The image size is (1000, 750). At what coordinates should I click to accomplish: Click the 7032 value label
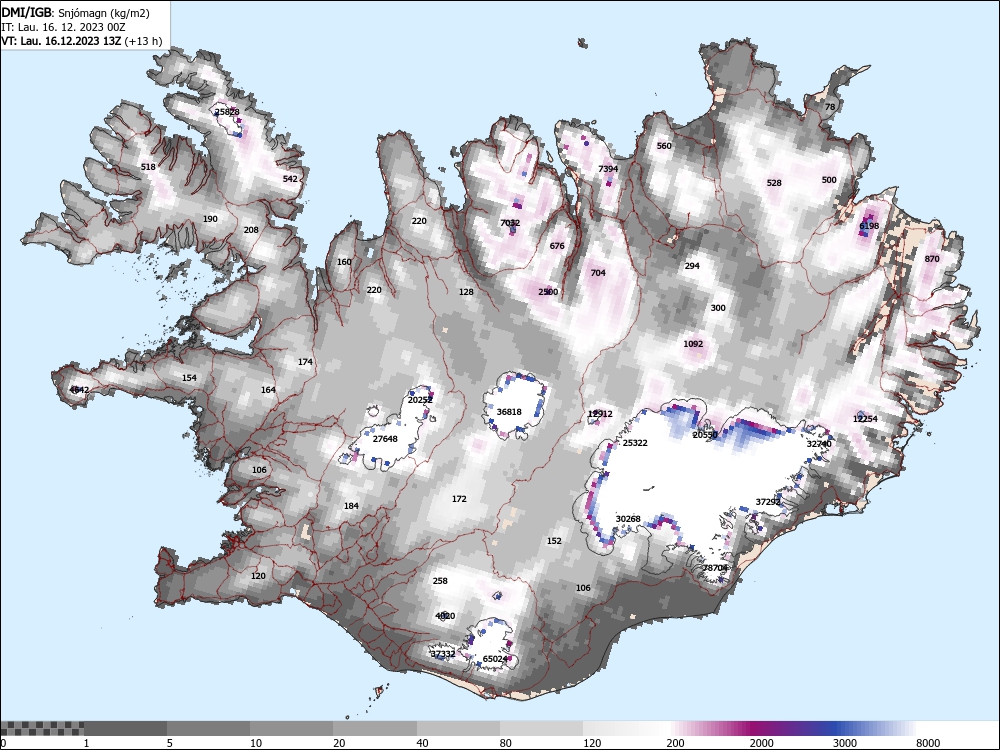coord(510,223)
